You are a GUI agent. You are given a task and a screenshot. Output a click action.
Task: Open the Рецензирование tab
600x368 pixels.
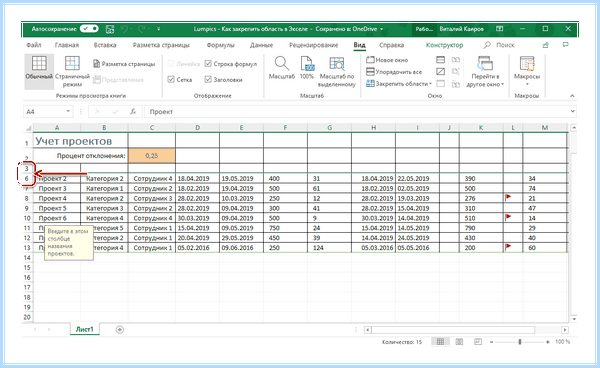point(313,45)
